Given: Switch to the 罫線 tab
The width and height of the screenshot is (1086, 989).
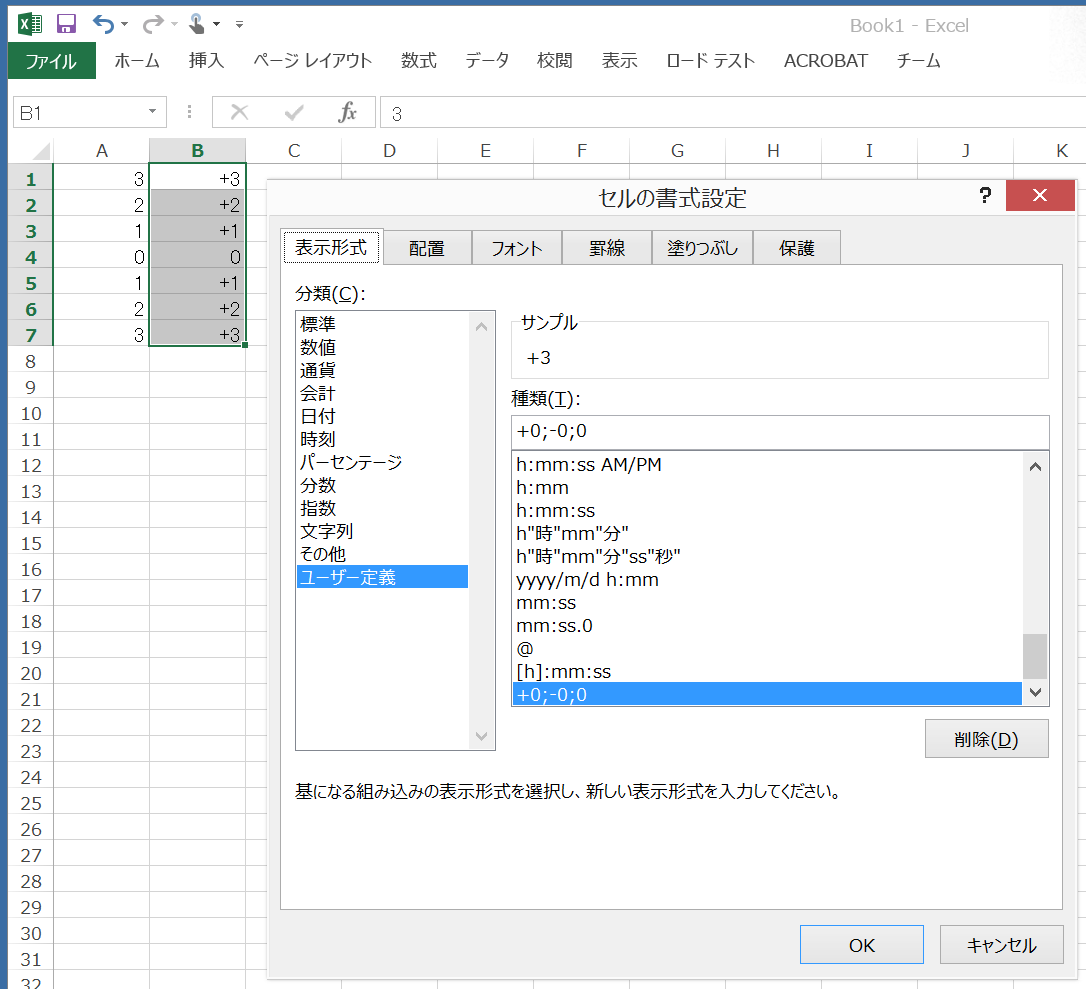Looking at the screenshot, I should (x=606, y=248).
